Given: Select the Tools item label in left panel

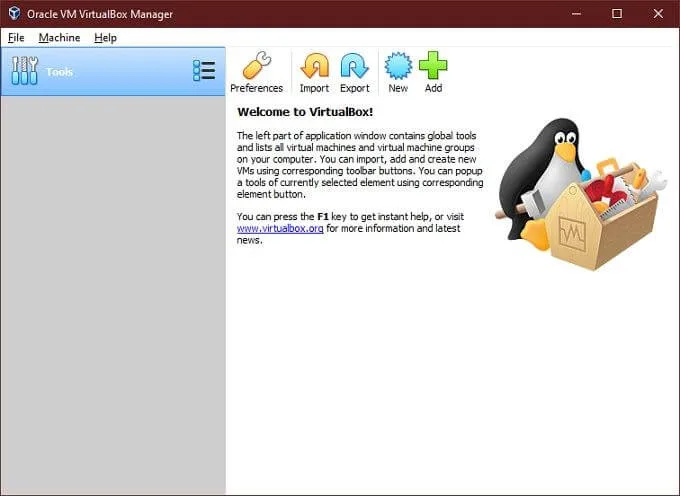Looking at the screenshot, I should (x=59, y=72).
